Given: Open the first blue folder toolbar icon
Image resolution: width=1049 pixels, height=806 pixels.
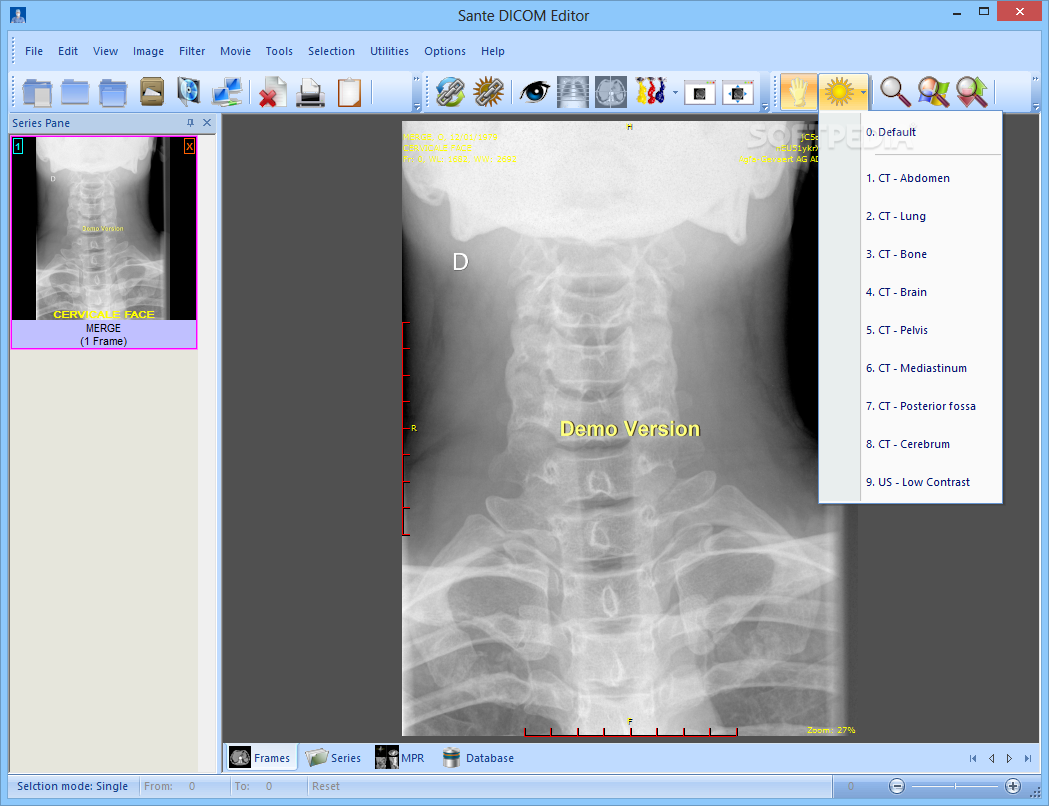Looking at the screenshot, I should tap(37, 92).
